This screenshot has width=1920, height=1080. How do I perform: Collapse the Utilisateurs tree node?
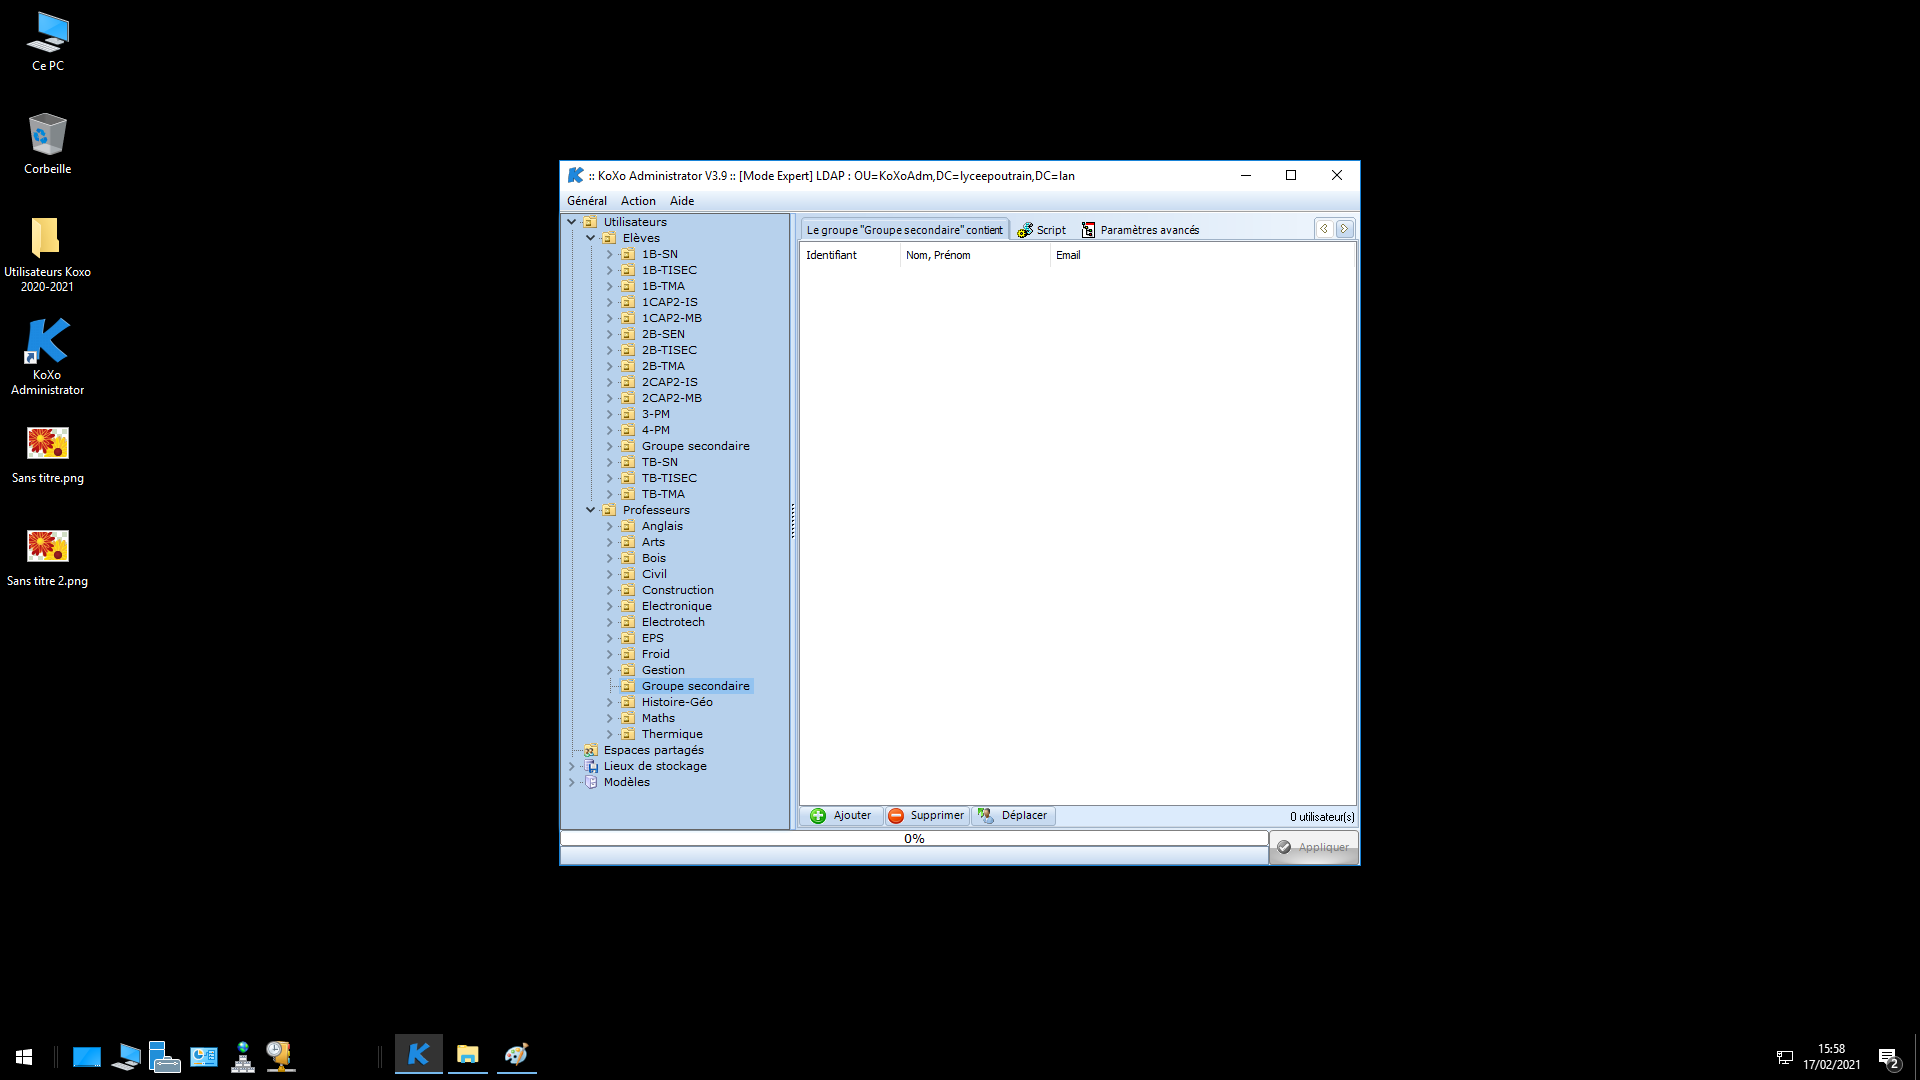click(x=571, y=222)
